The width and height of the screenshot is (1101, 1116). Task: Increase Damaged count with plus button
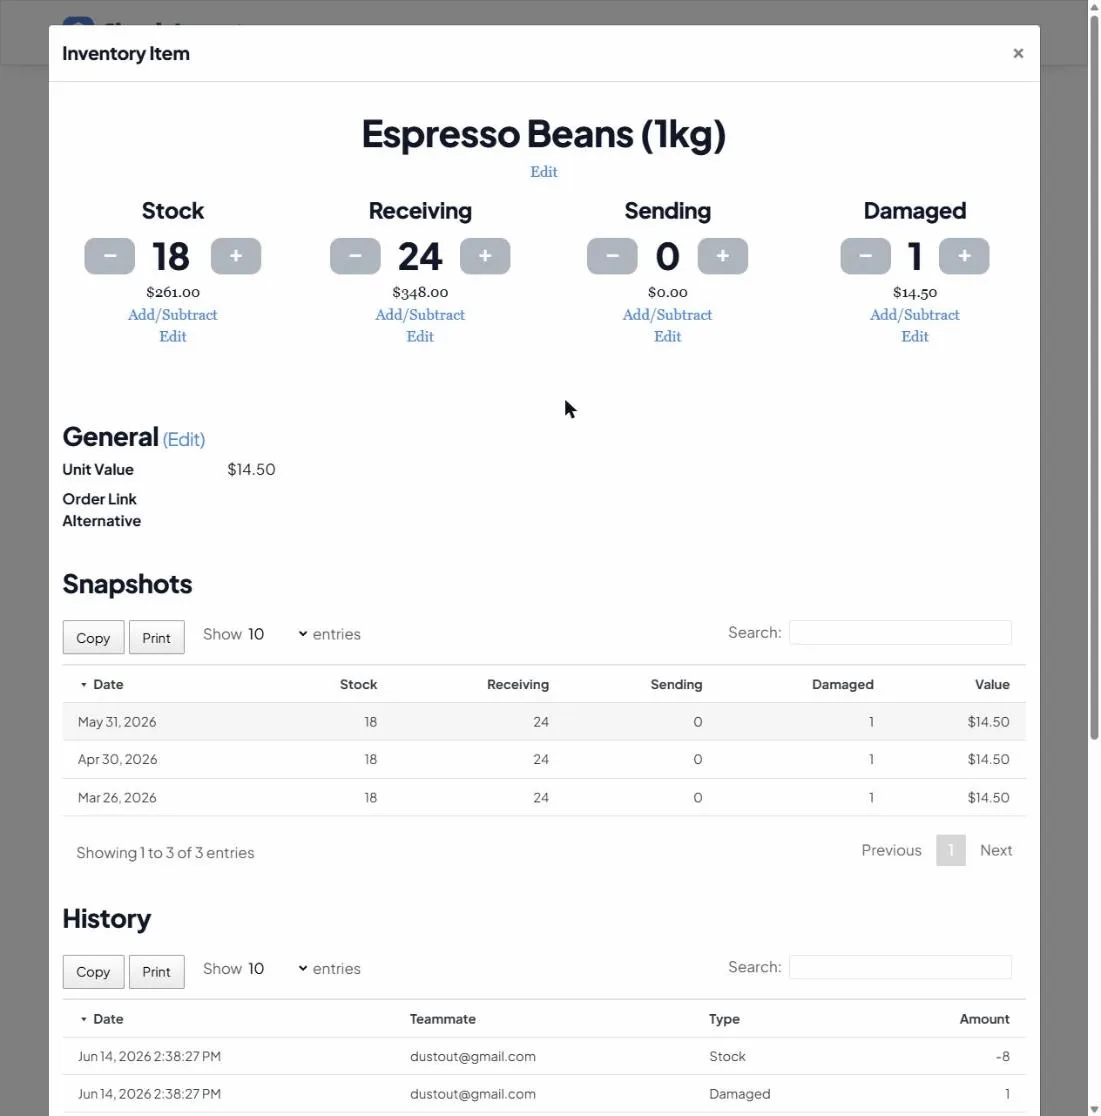964,256
